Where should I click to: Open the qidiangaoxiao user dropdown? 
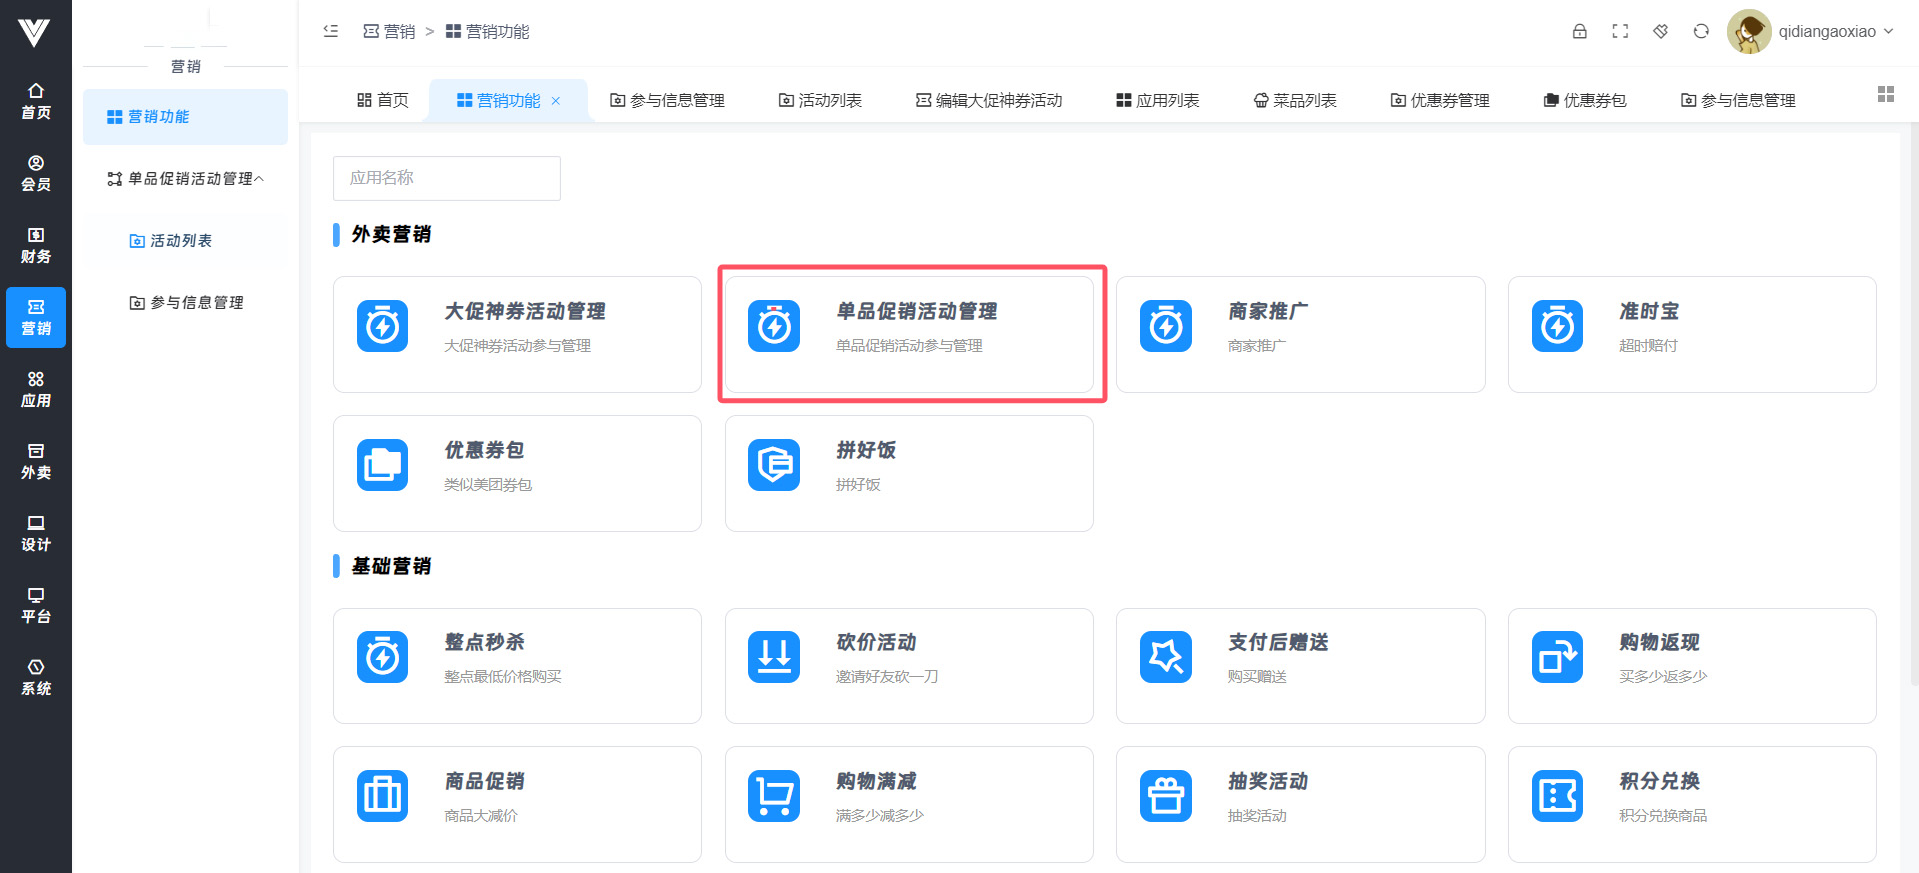click(1811, 31)
